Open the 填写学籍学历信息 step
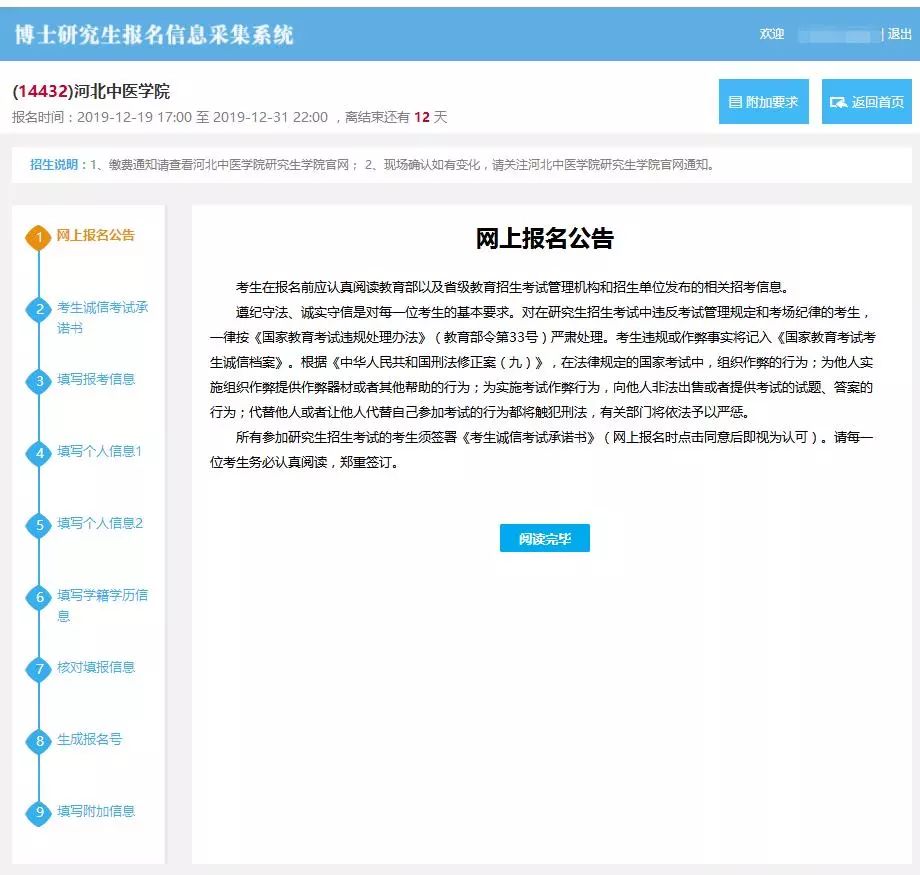This screenshot has height=875, width=920. click(x=102, y=605)
